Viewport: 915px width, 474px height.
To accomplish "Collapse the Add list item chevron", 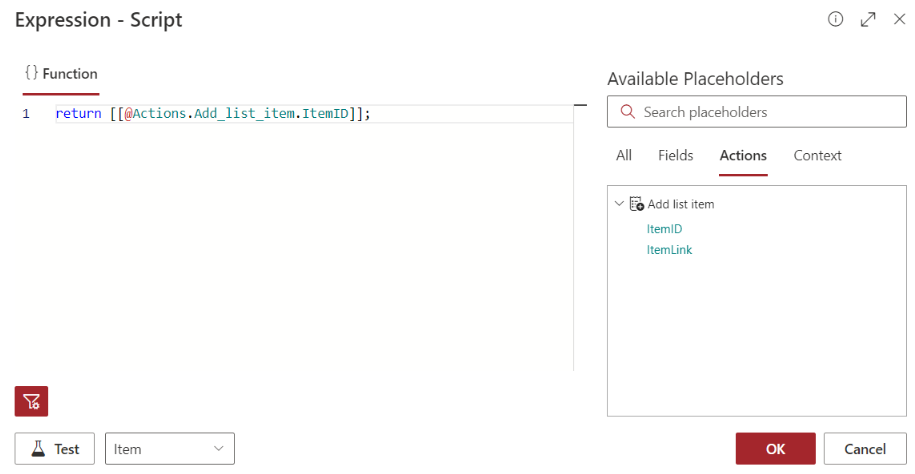I will tap(619, 204).
